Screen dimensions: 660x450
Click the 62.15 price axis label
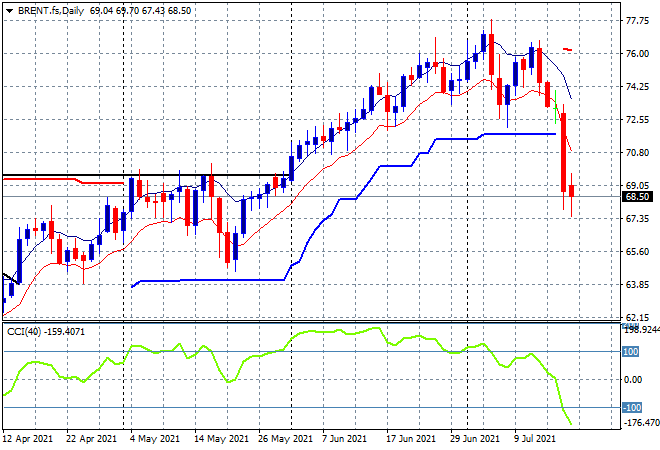coord(637,317)
